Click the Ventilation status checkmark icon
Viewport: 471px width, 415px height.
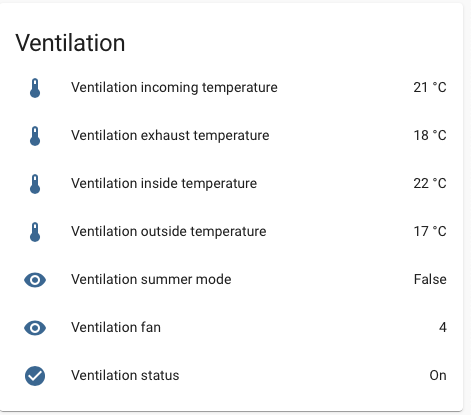click(x=35, y=376)
